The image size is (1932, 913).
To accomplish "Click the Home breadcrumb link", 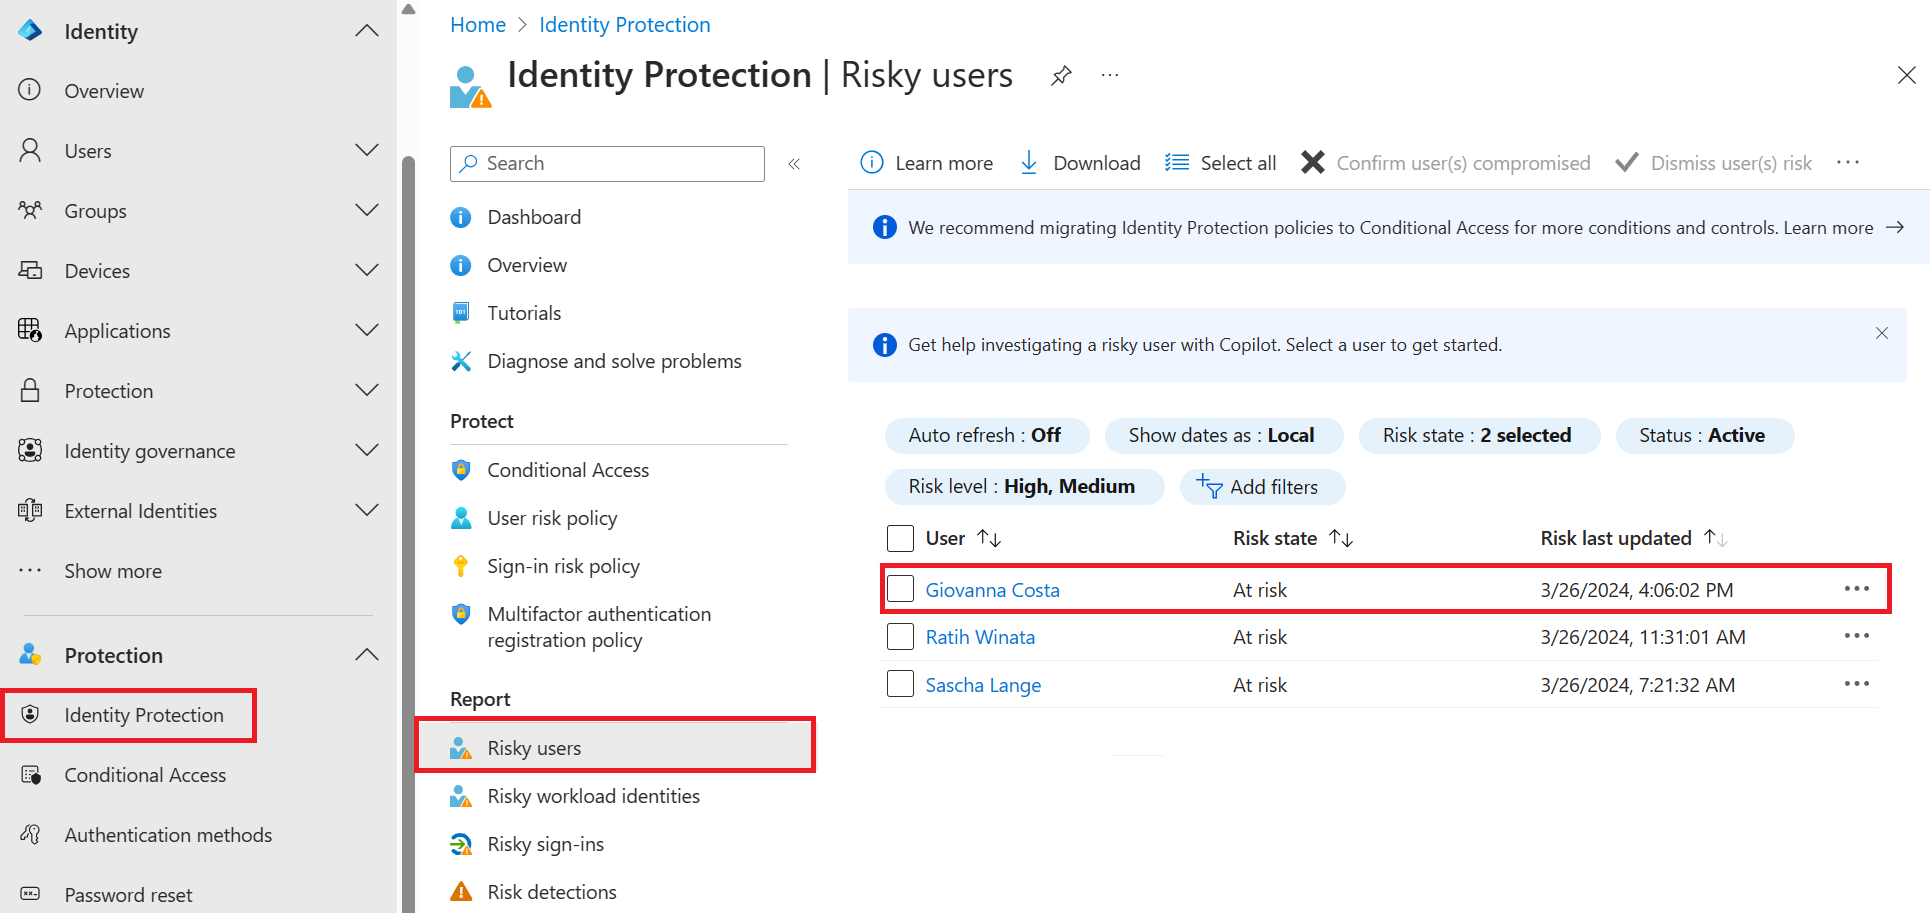I will [x=477, y=24].
